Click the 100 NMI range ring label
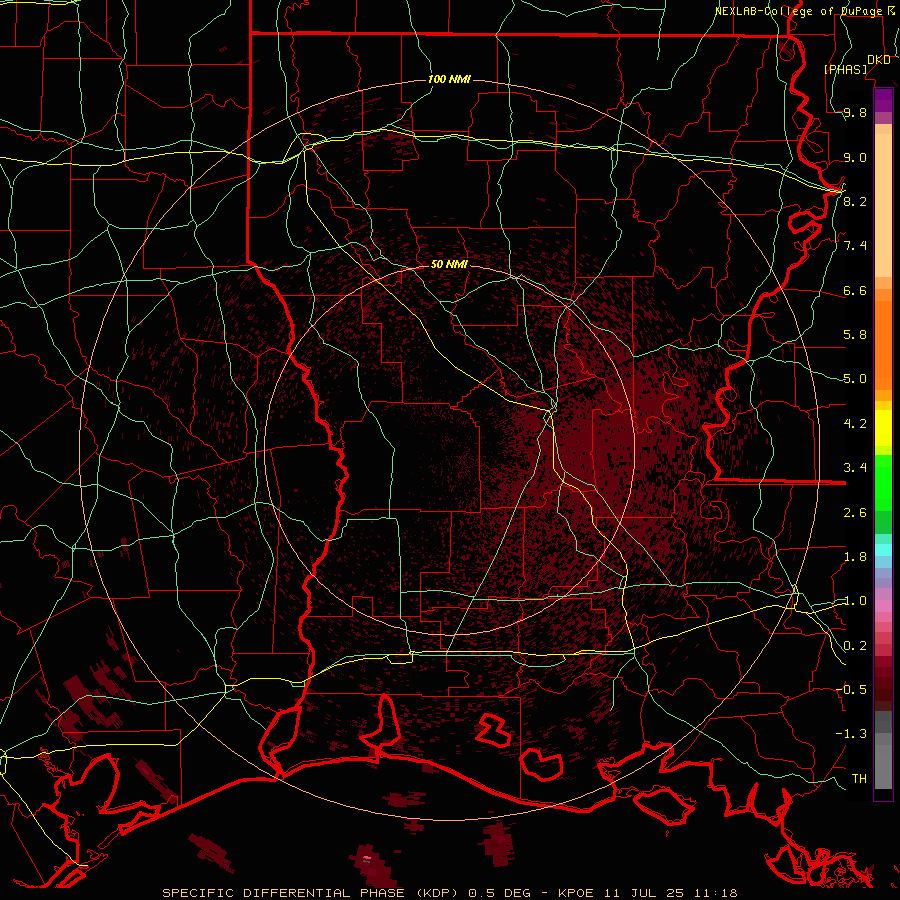 pos(449,79)
